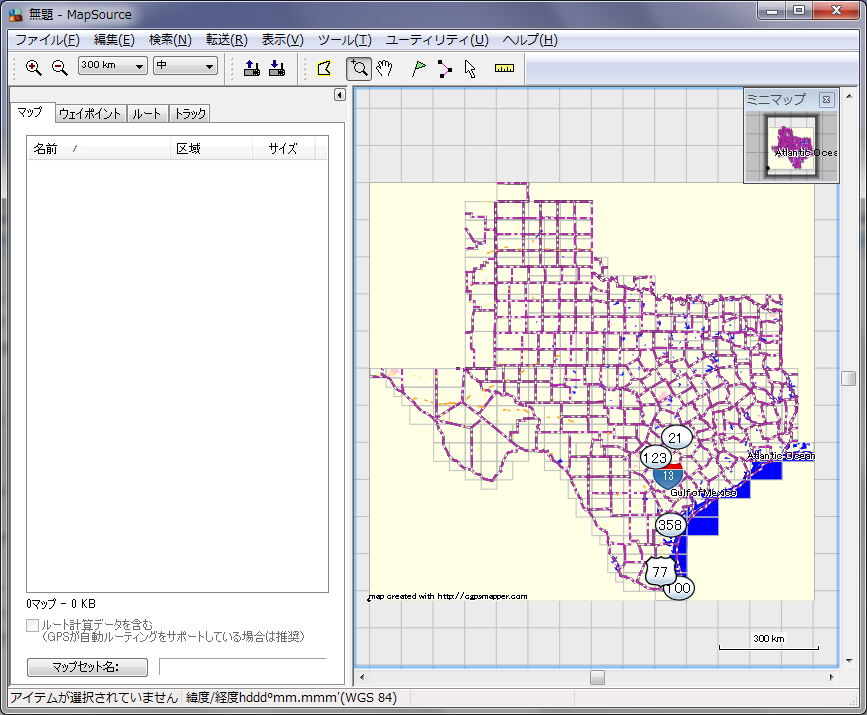Image resolution: width=867 pixels, height=715 pixels.
Task: Open the 編集(E) menu
Action: pos(114,40)
